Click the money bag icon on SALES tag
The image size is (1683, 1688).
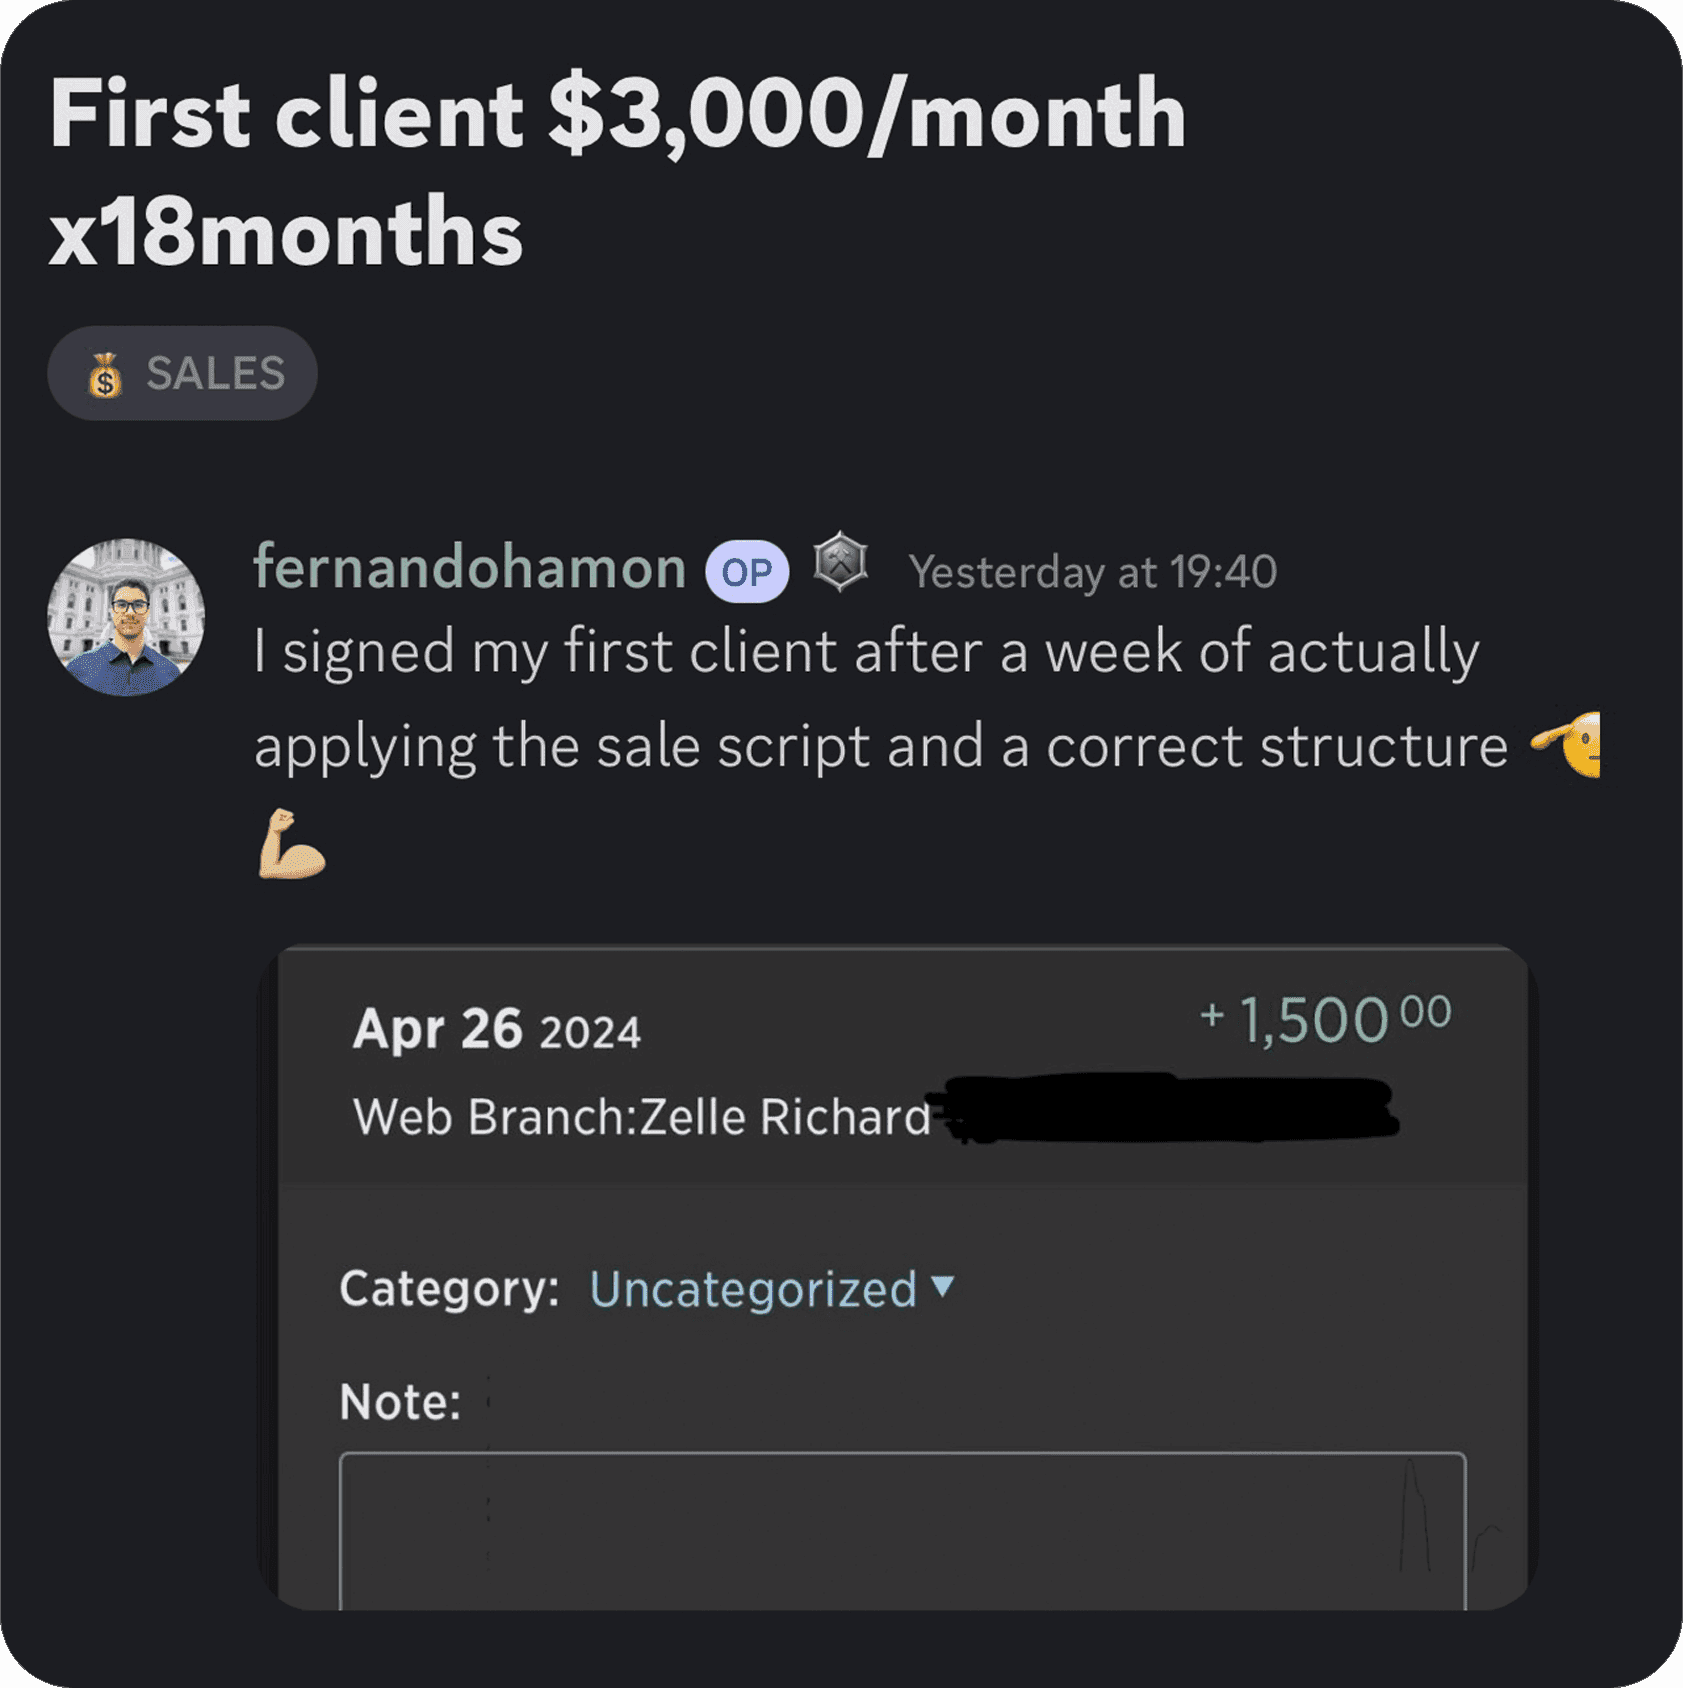(105, 375)
